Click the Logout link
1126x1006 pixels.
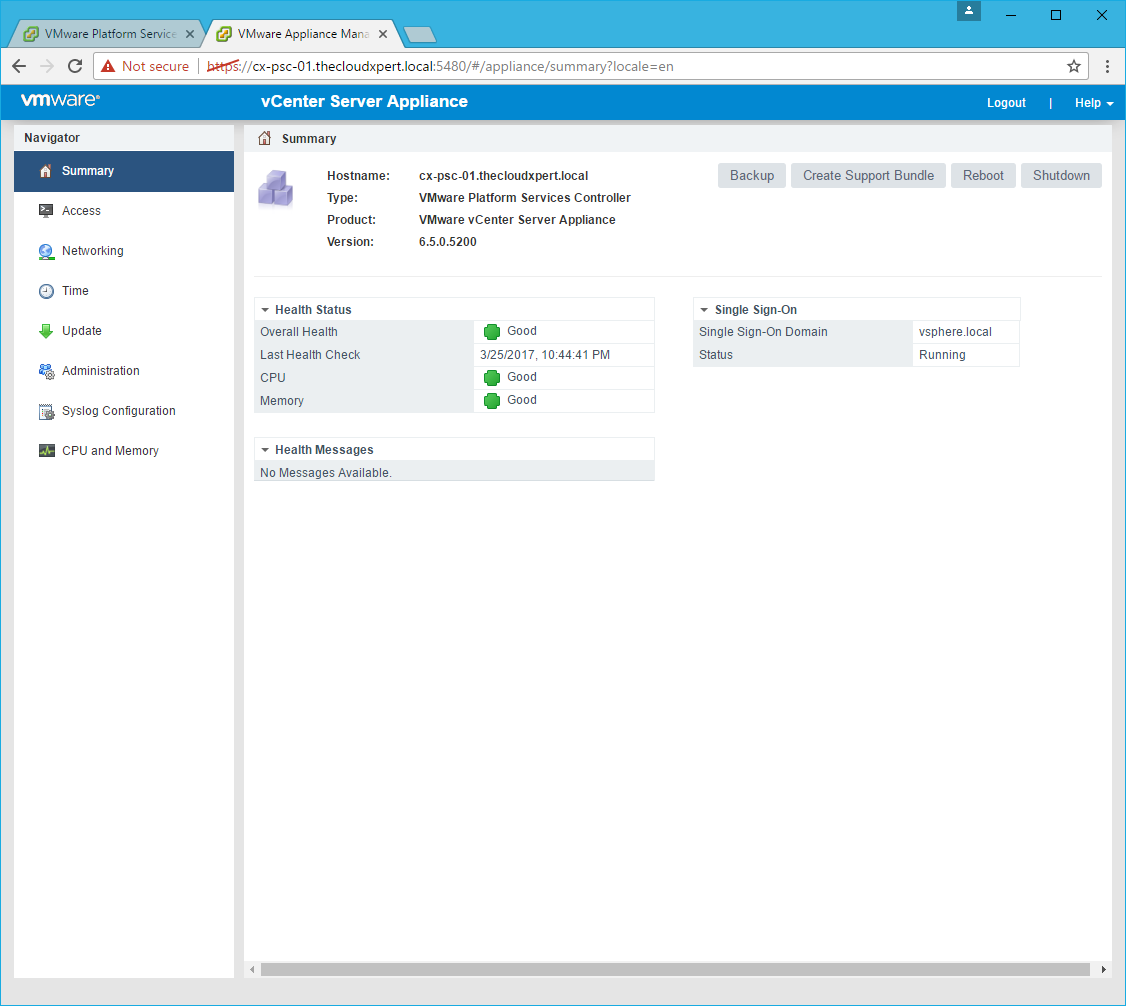click(x=1006, y=103)
